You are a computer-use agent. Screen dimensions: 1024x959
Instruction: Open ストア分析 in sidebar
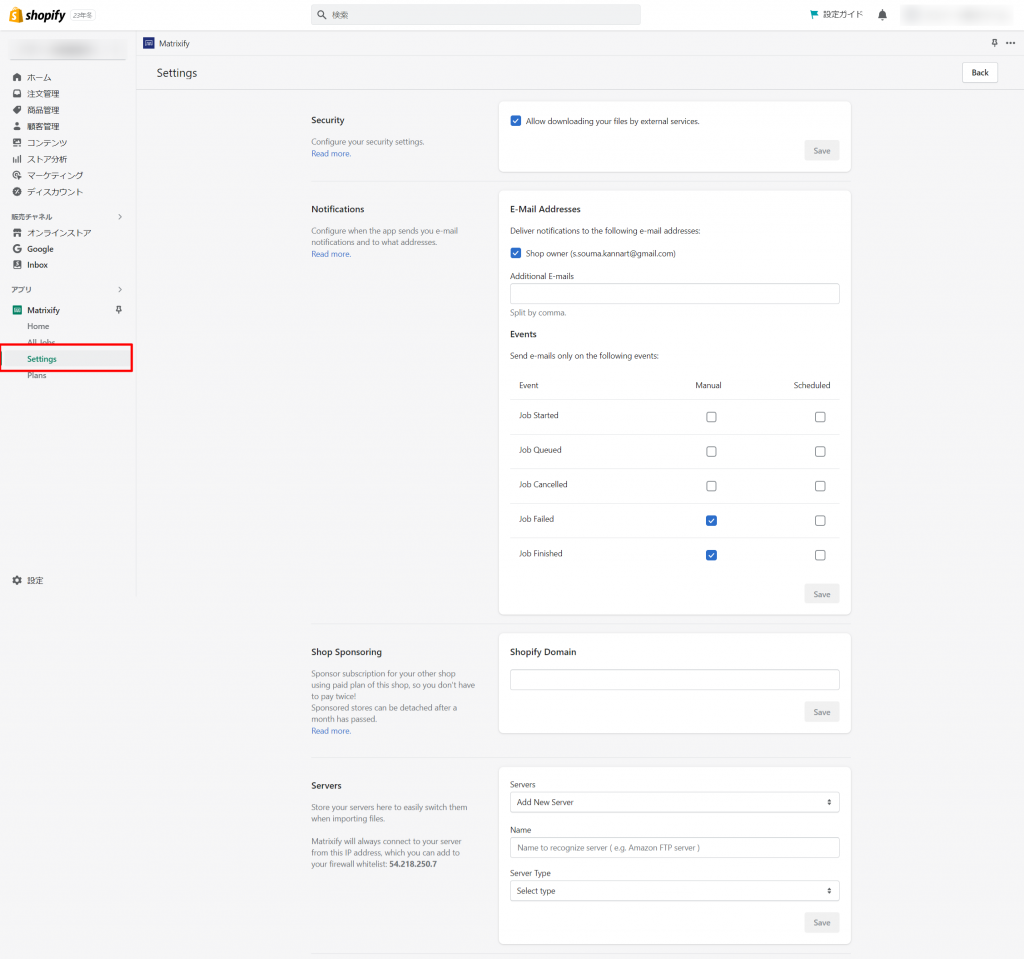tap(47, 159)
